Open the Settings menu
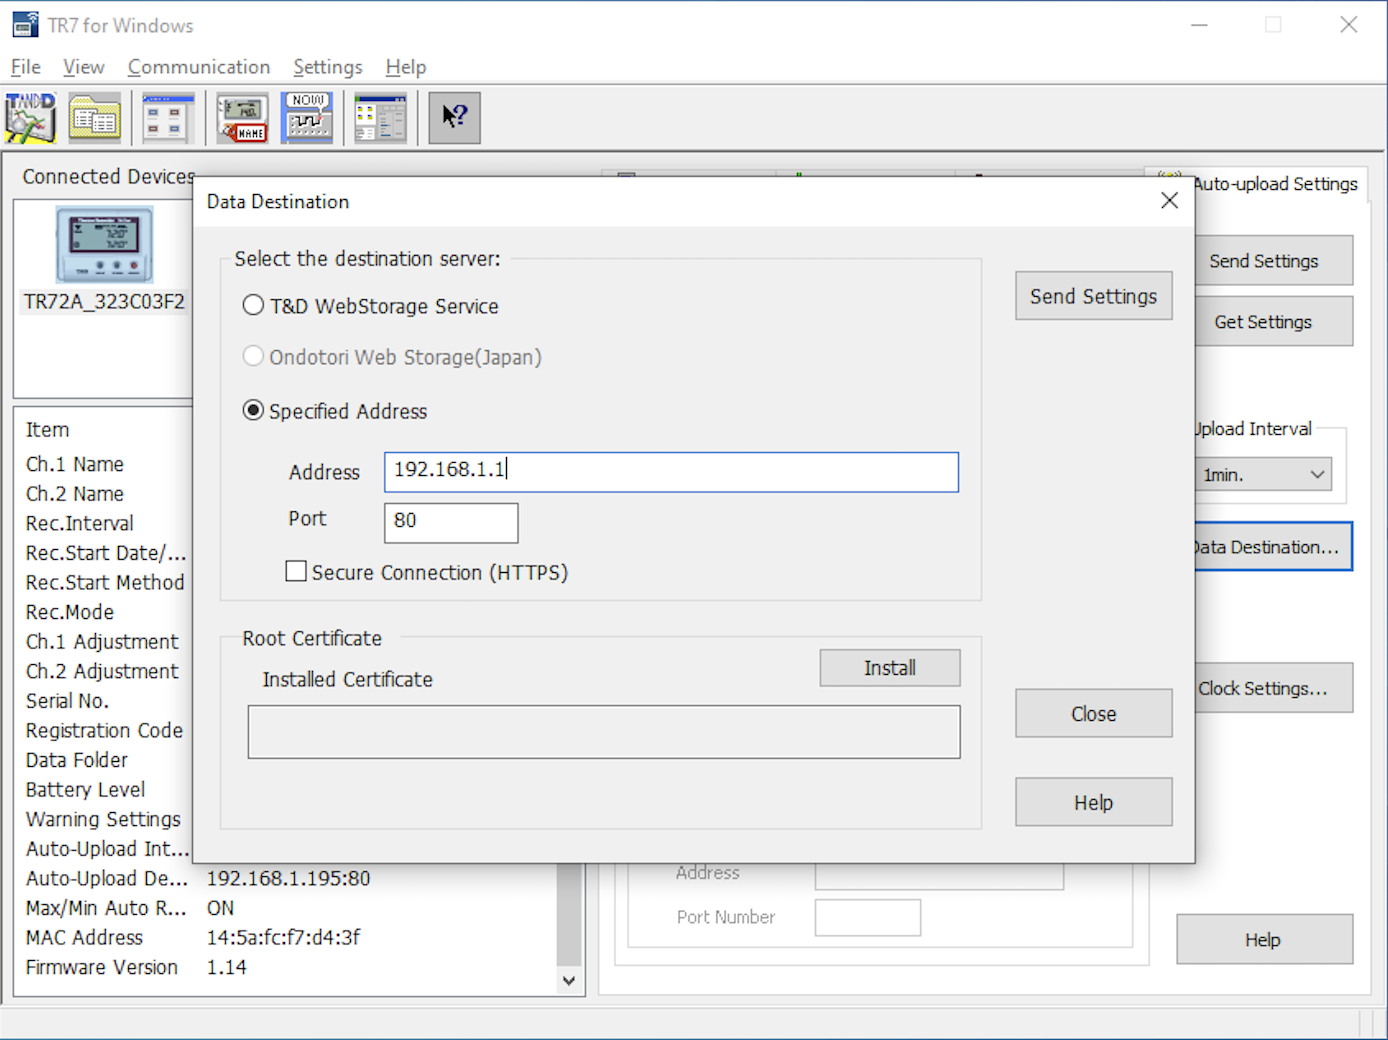 (x=328, y=67)
